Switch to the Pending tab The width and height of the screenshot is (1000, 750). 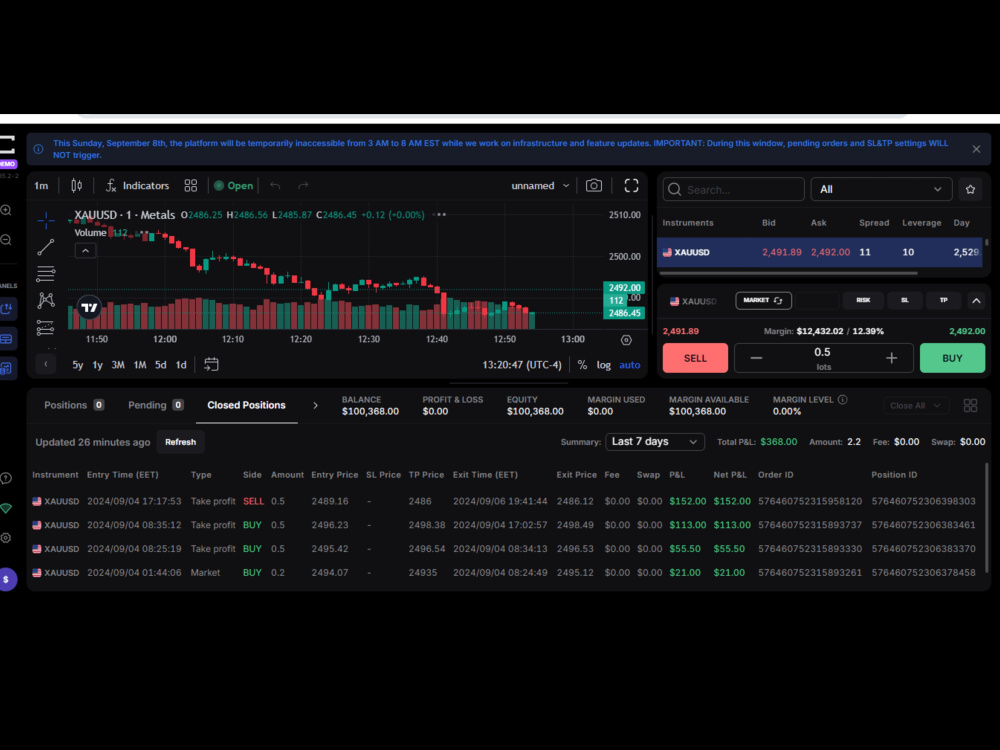coord(148,404)
